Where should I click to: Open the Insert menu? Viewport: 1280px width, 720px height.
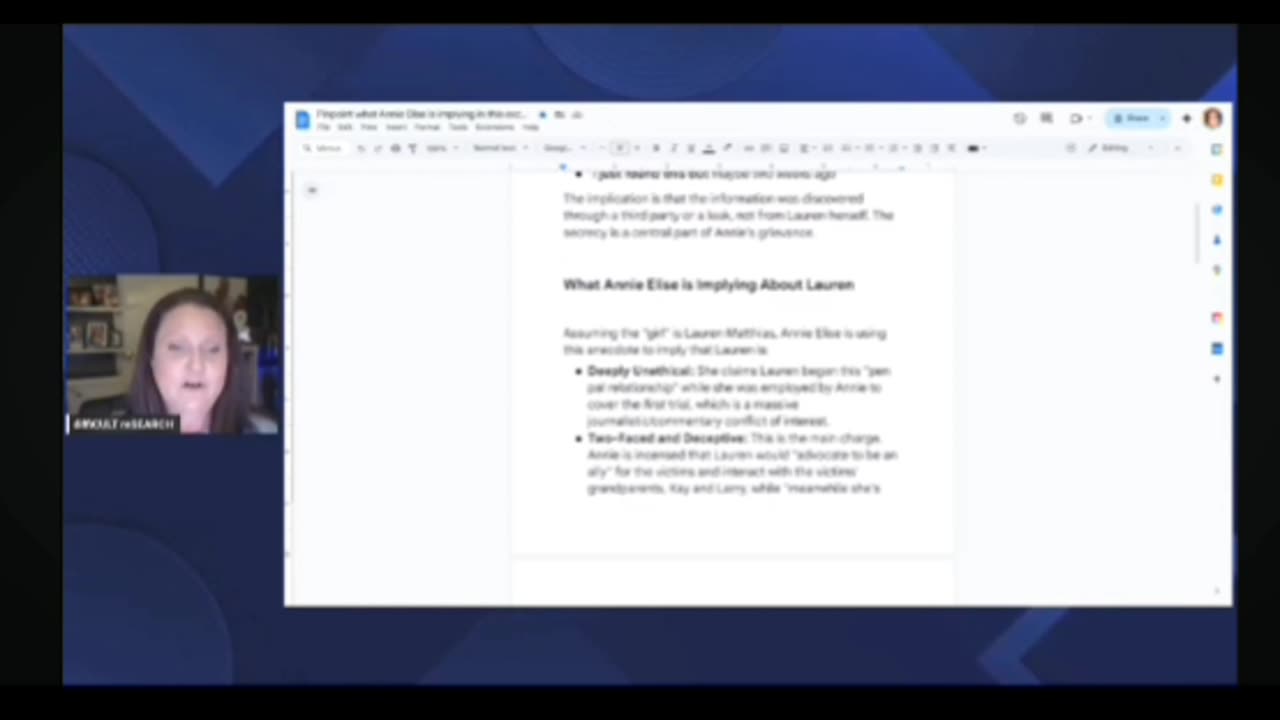pyautogui.click(x=396, y=127)
